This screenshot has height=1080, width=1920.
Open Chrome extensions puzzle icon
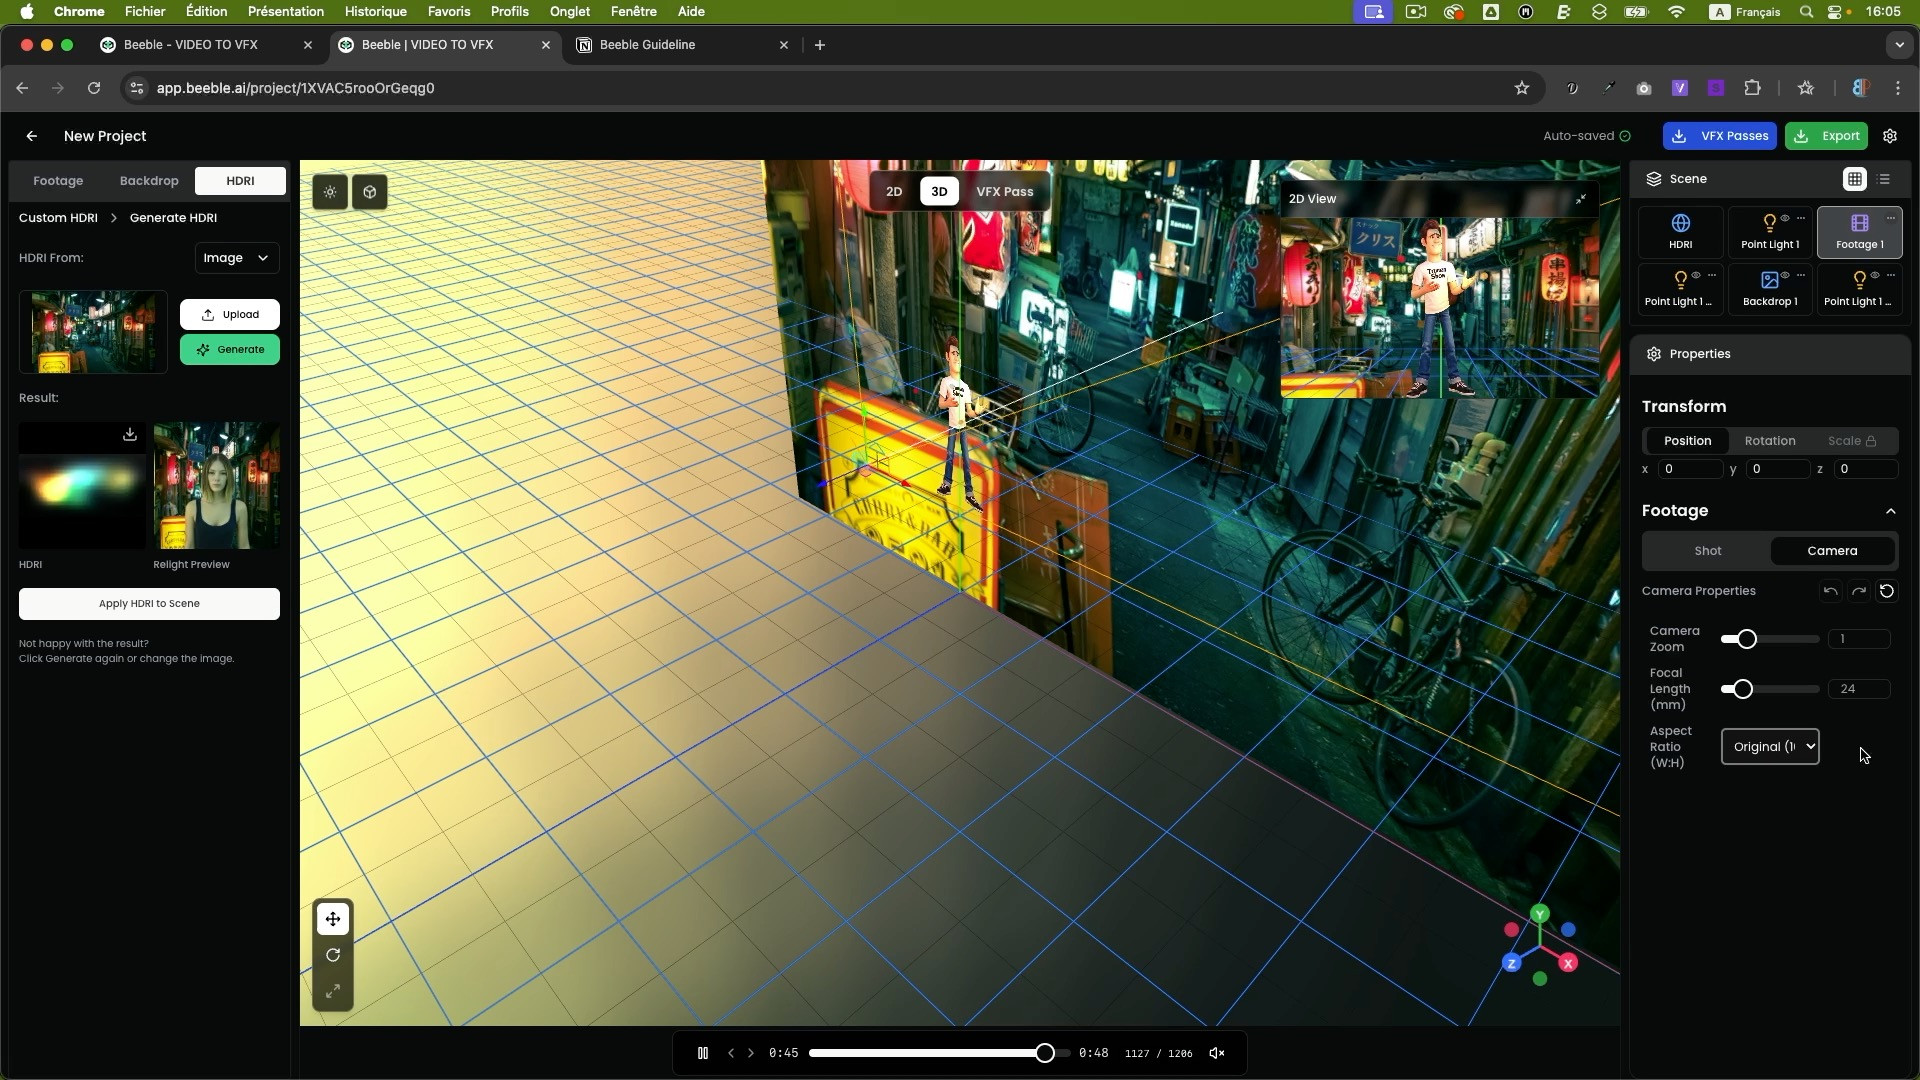click(1752, 88)
